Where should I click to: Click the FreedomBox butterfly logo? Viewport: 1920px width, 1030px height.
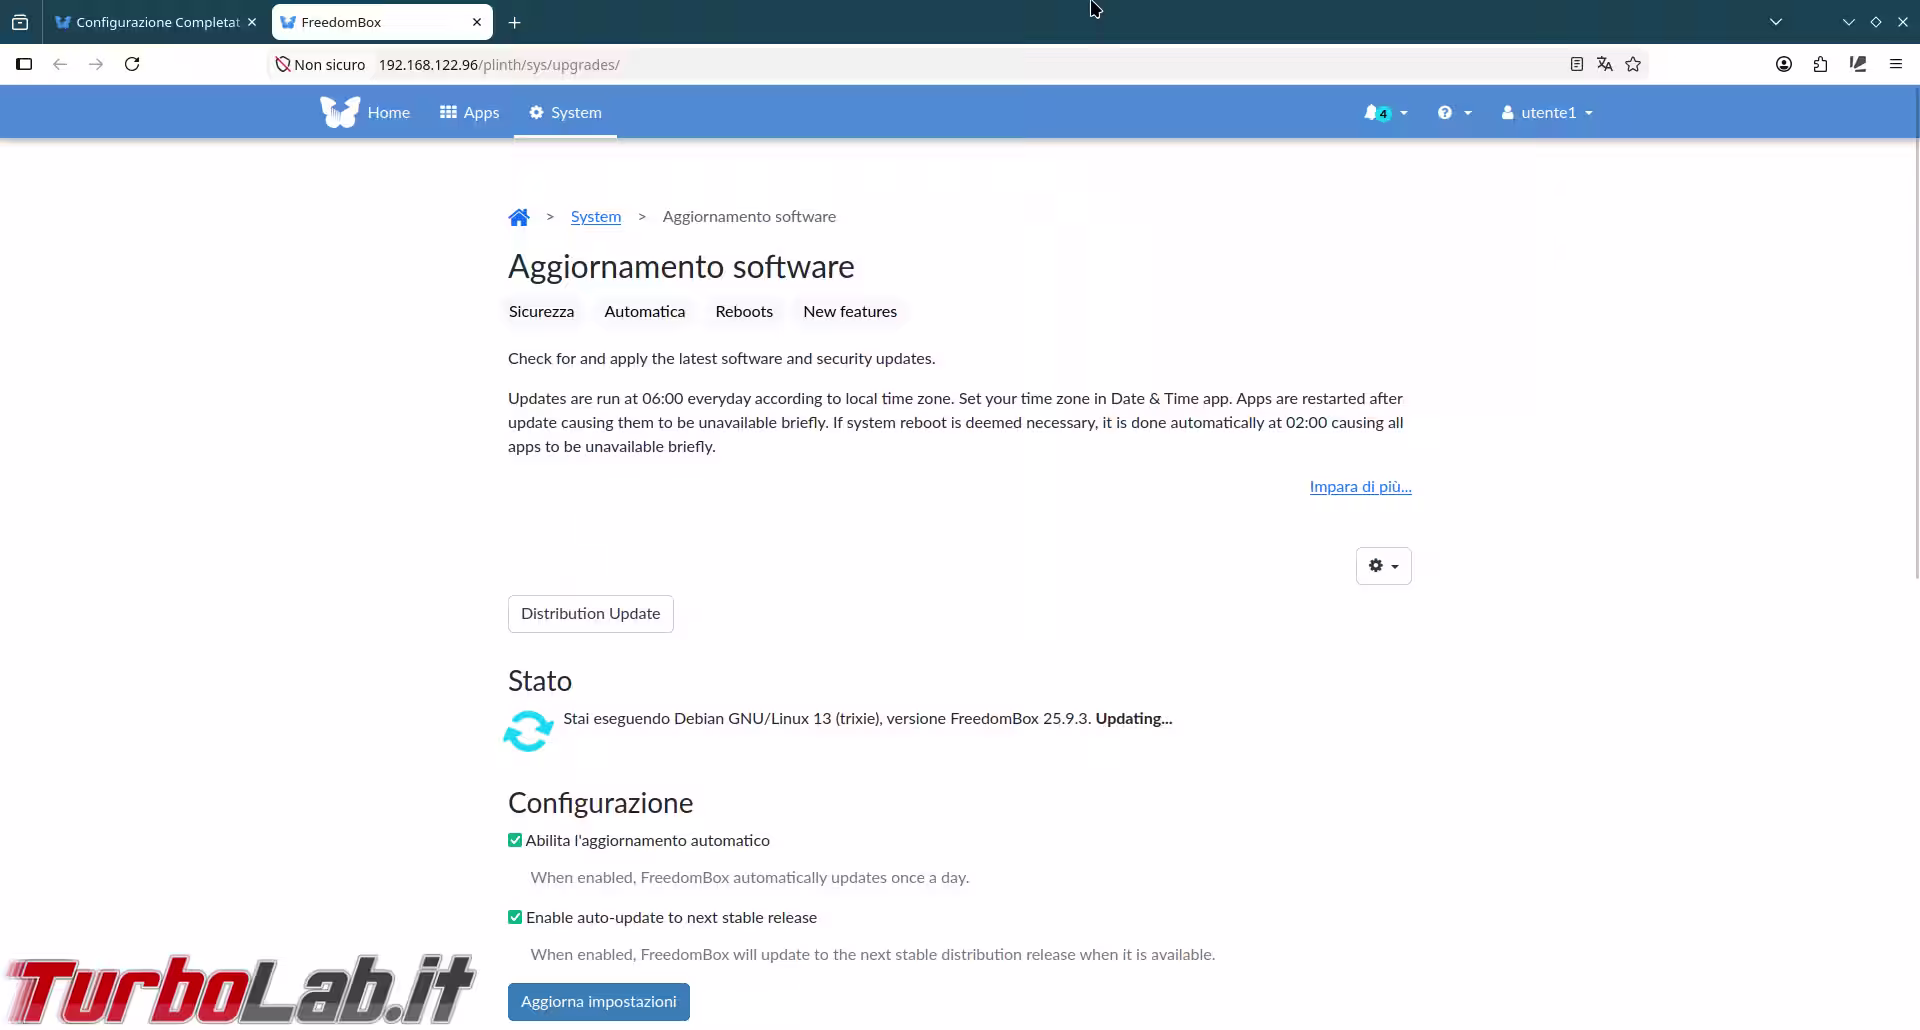pos(340,112)
